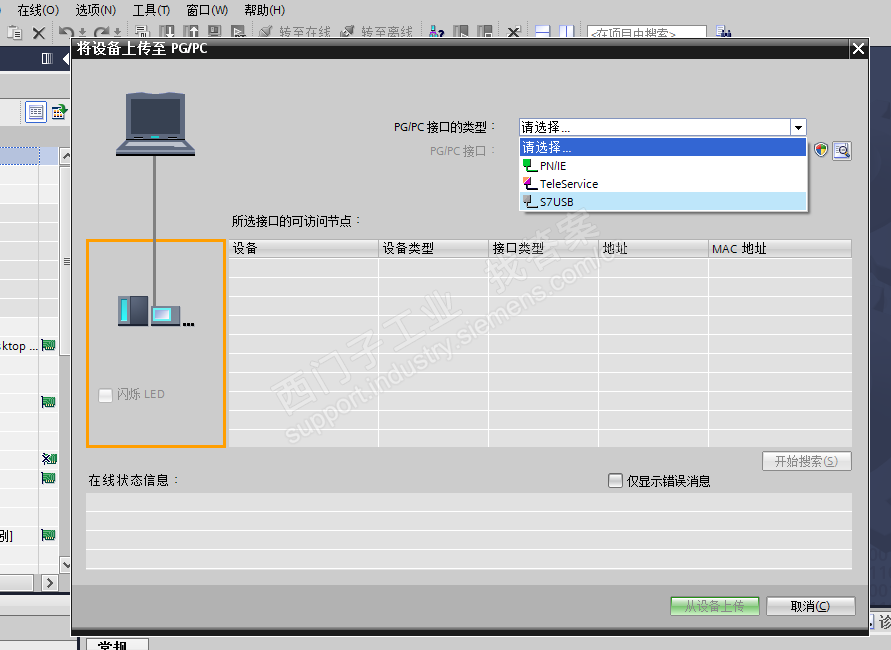Screen dimensions: 891x650
Task: Pick S7USB in the dropdown list
Action: [x=663, y=202]
